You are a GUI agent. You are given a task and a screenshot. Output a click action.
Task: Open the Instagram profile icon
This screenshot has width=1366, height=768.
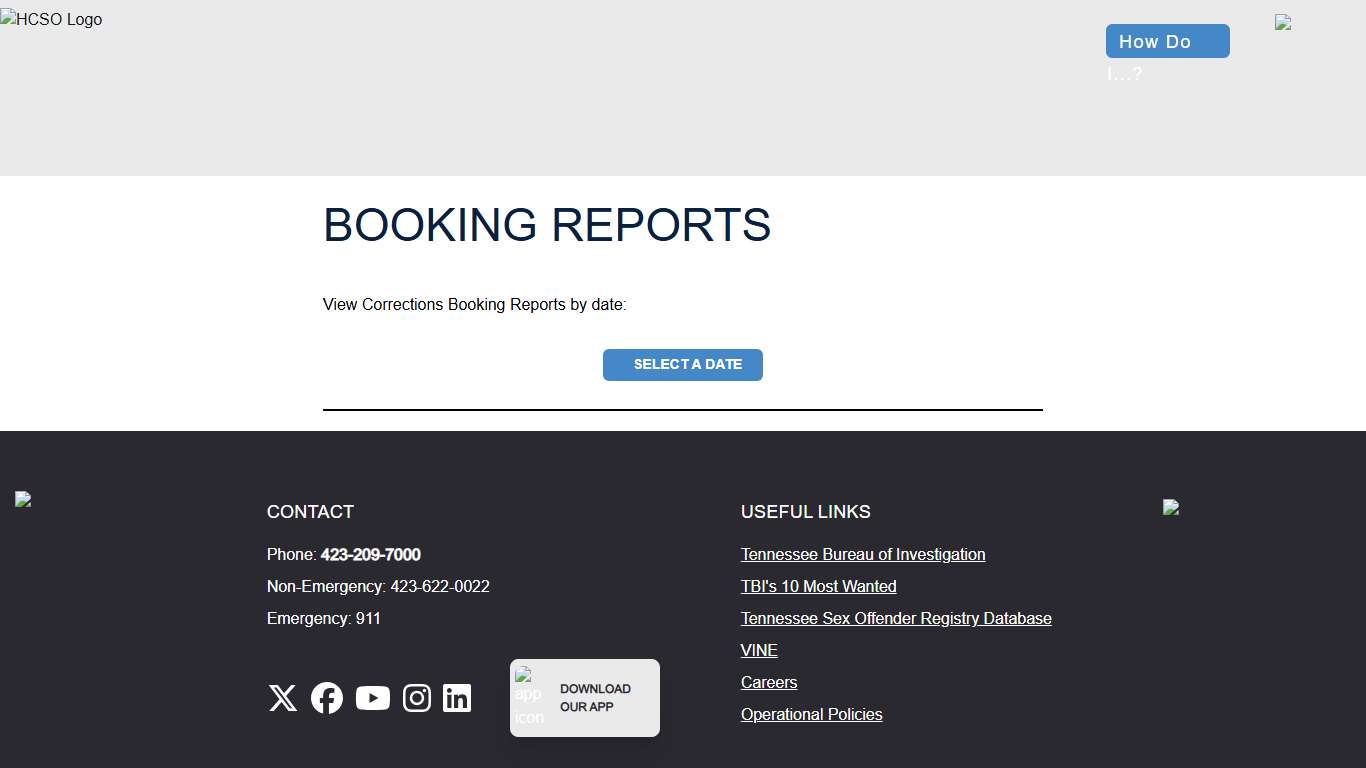(417, 698)
